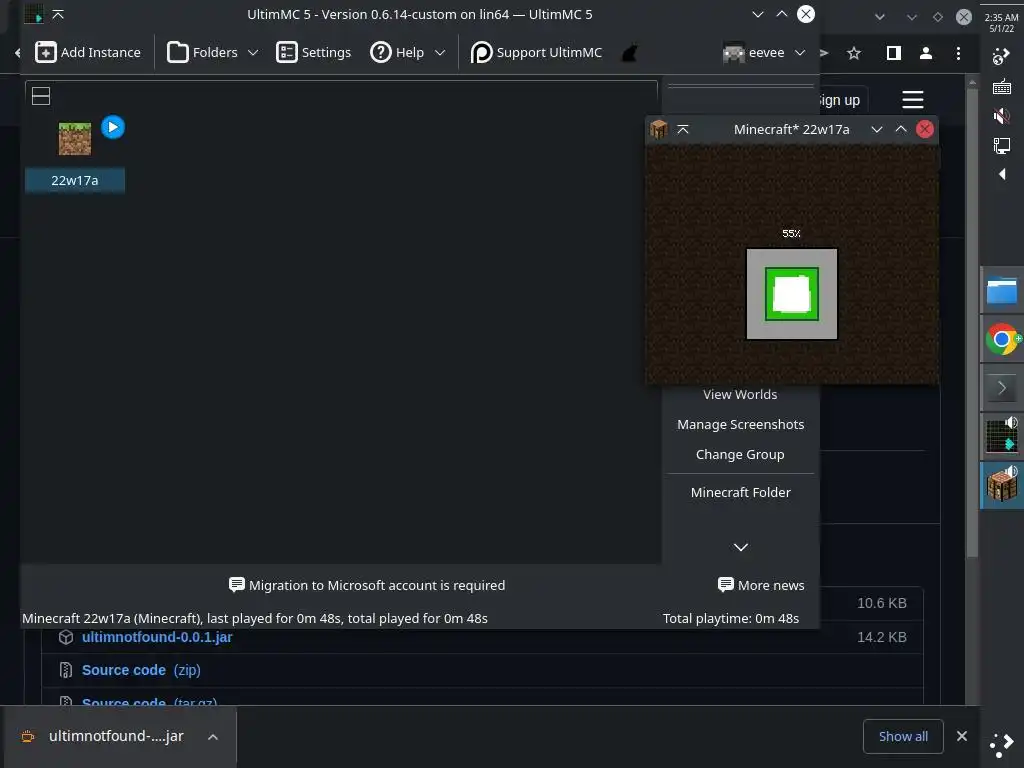This screenshot has height=768, width=1024.
Task: Click the black cat icon in toolbar
Action: pos(630,53)
